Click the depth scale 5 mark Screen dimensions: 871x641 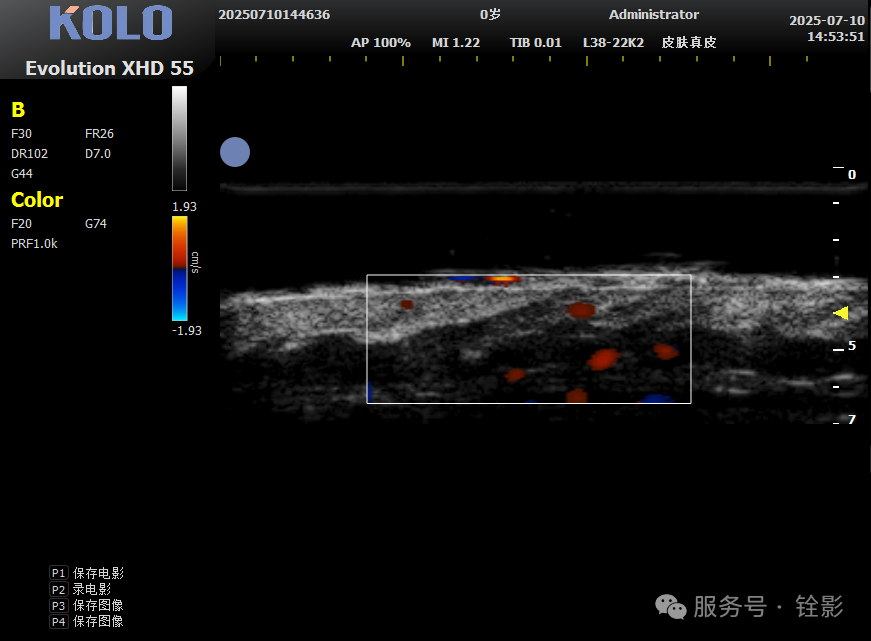tap(852, 346)
